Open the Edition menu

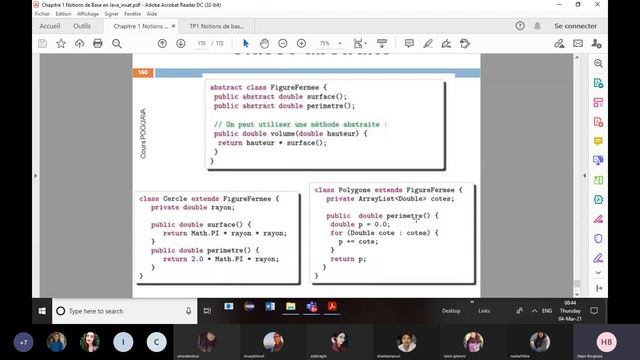(x=63, y=14)
